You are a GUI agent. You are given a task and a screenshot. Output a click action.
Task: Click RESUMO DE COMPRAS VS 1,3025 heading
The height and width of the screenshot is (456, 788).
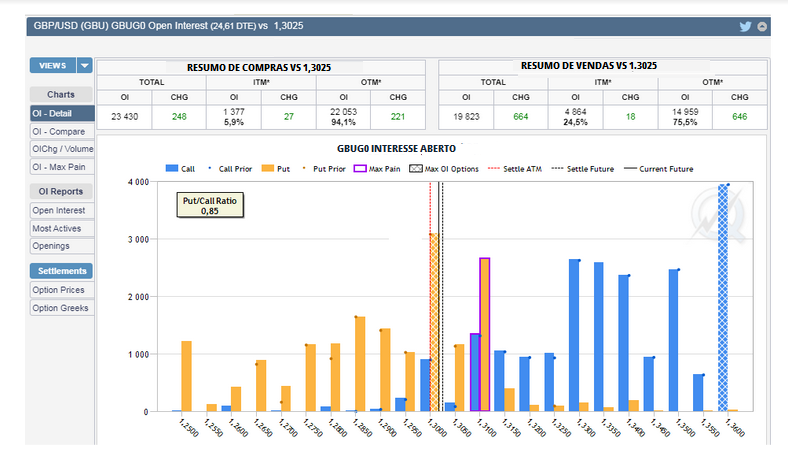tap(259, 67)
